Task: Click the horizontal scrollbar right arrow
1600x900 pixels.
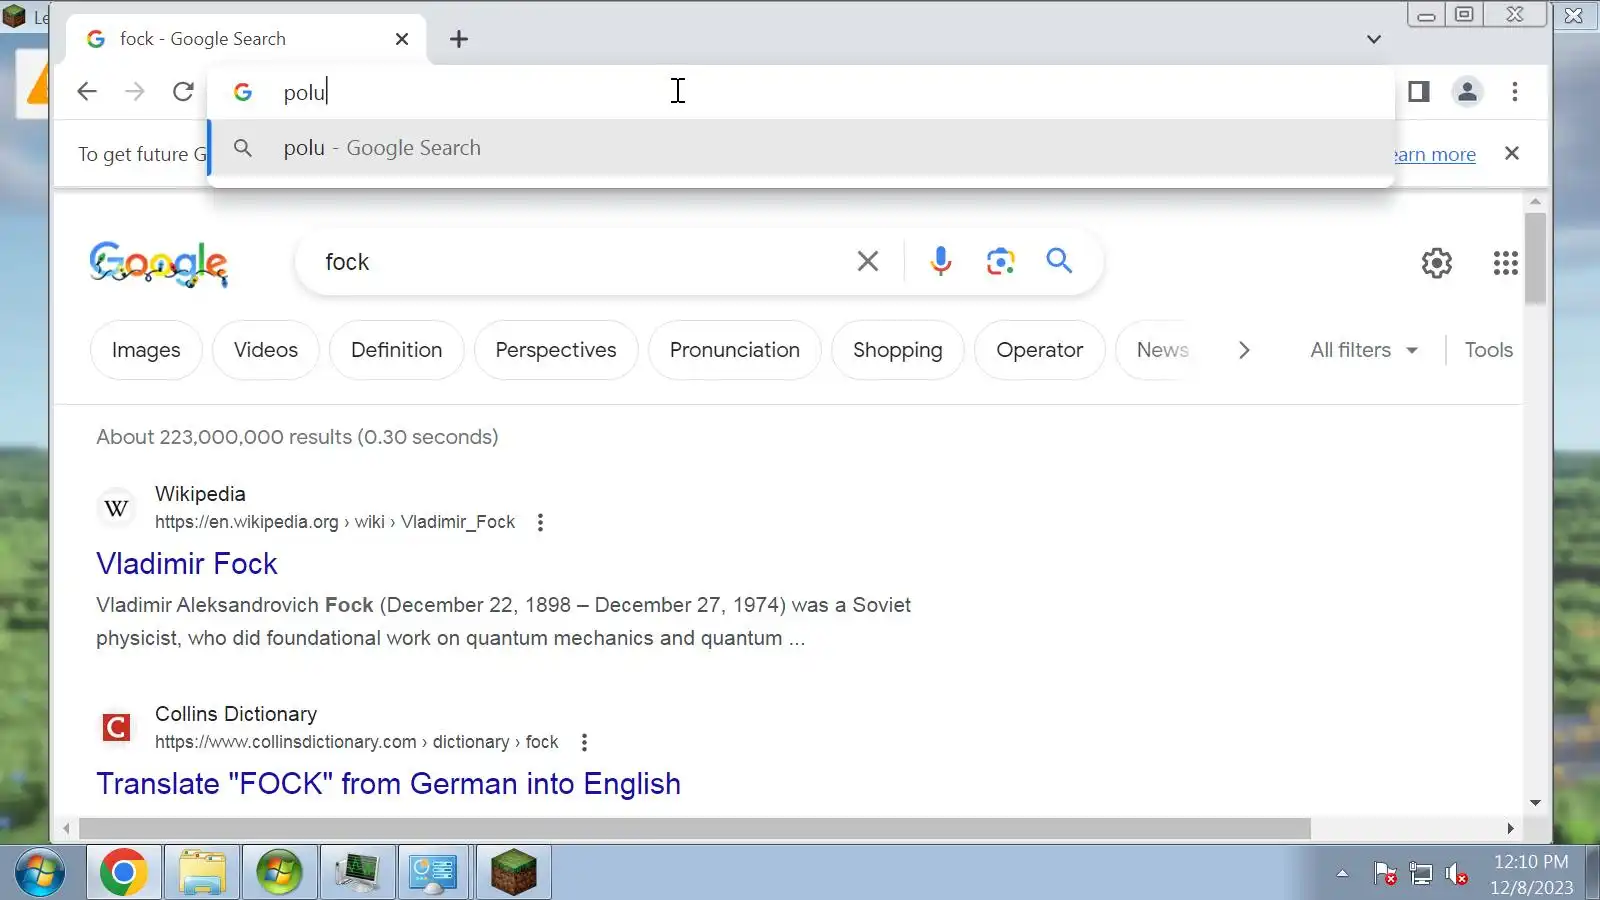Action: point(1510,828)
